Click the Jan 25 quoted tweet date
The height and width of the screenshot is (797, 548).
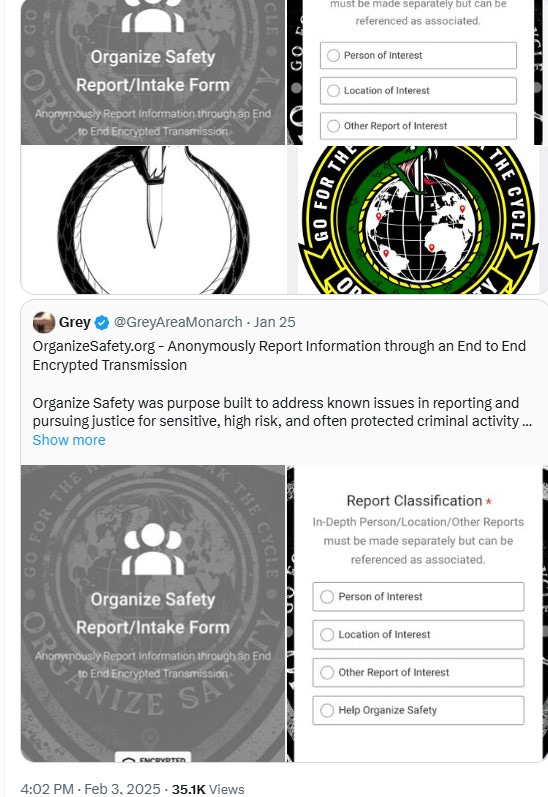[275, 322]
